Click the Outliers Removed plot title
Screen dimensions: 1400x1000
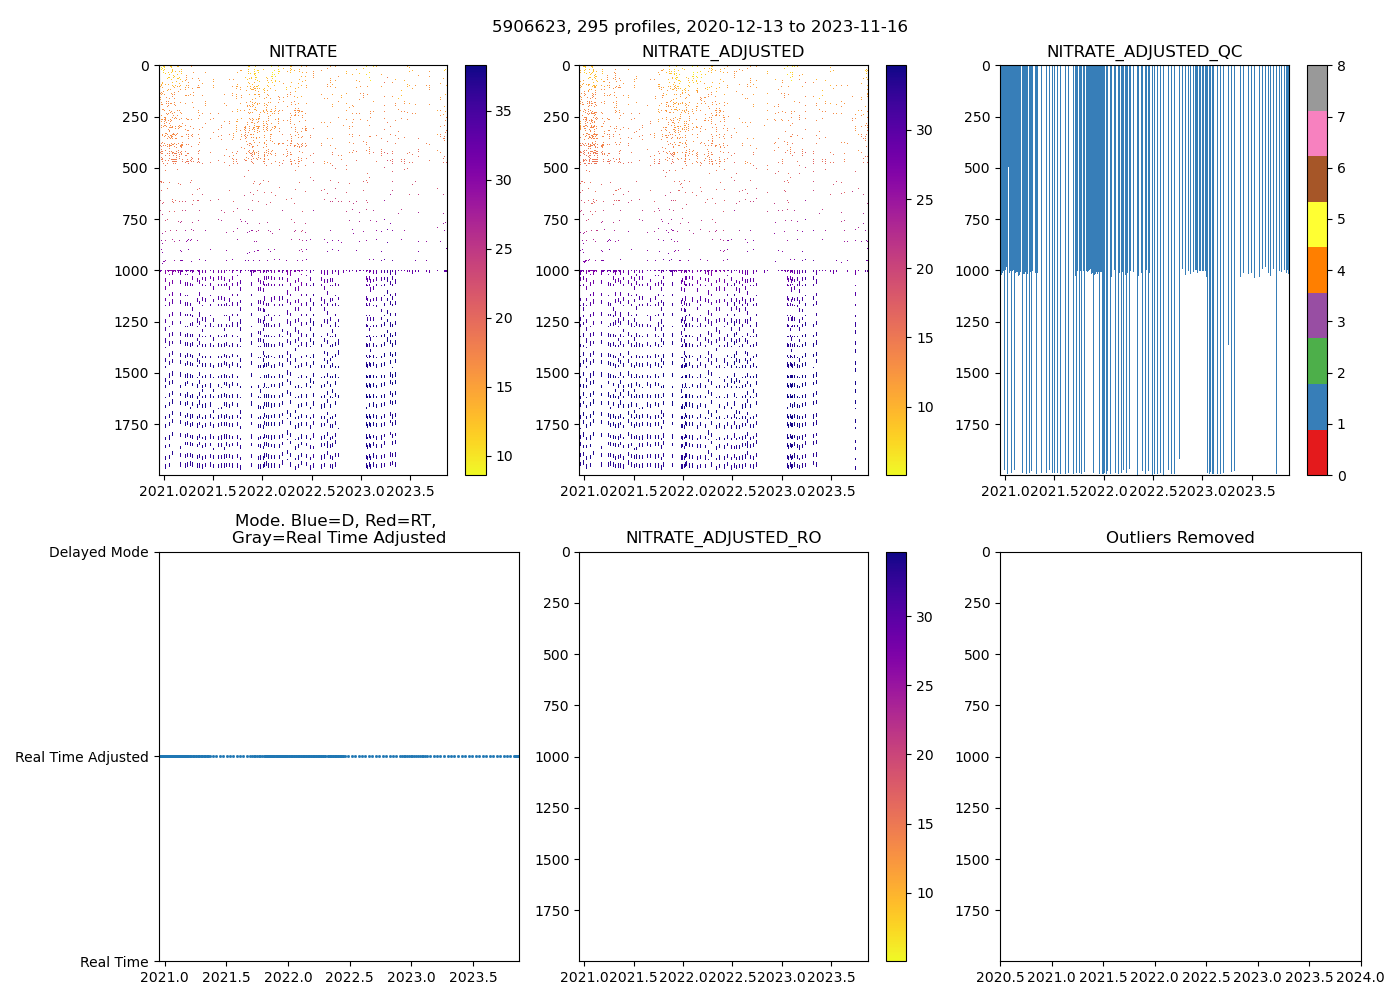[x=1180, y=538]
